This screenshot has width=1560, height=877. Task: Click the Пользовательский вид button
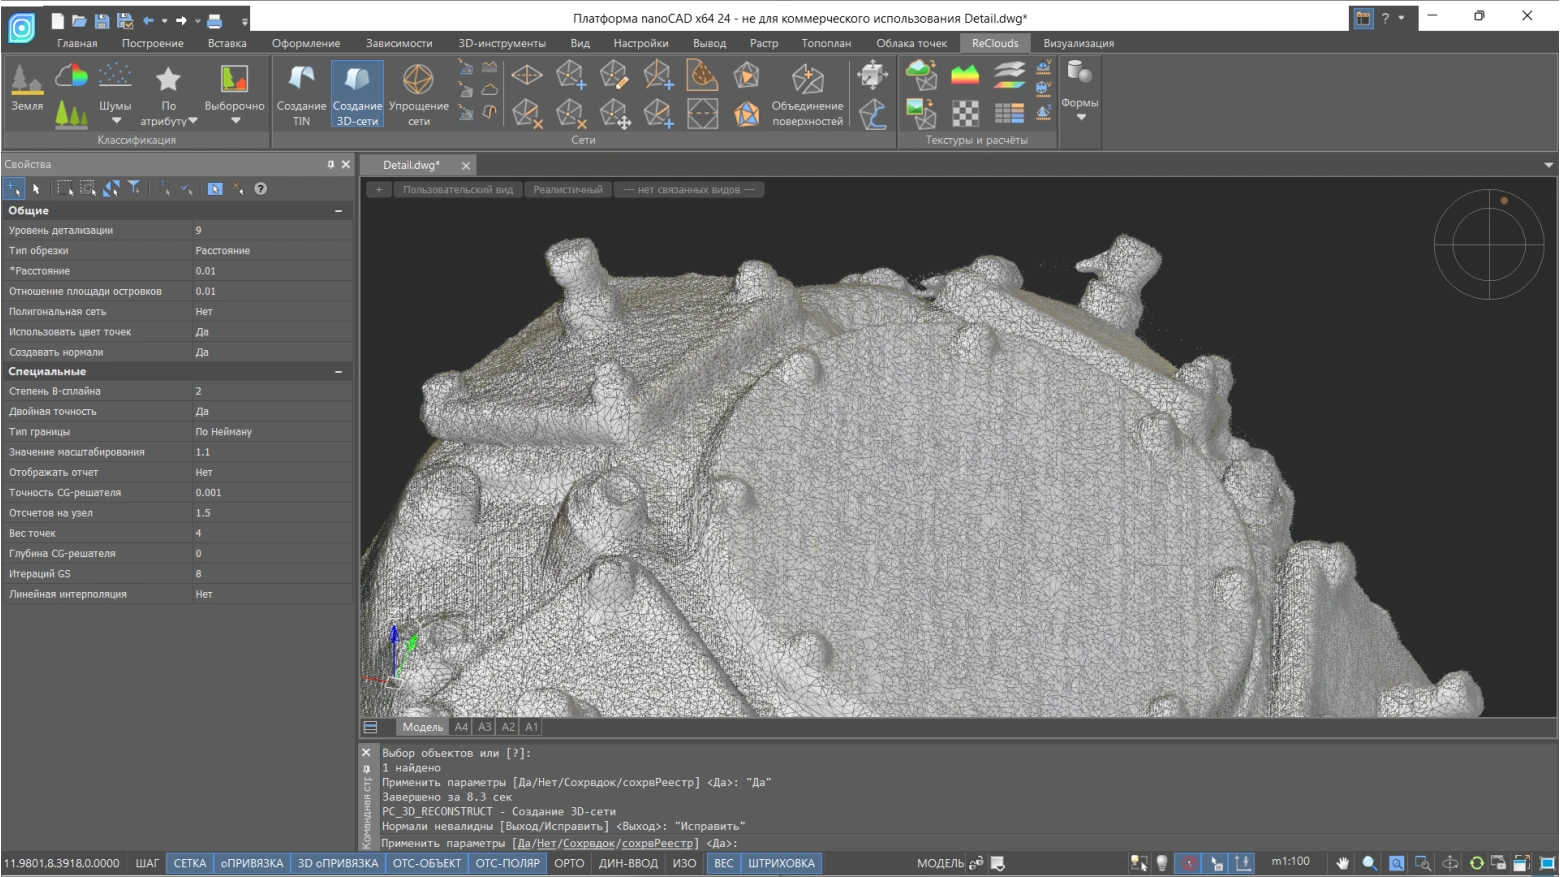tap(457, 190)
